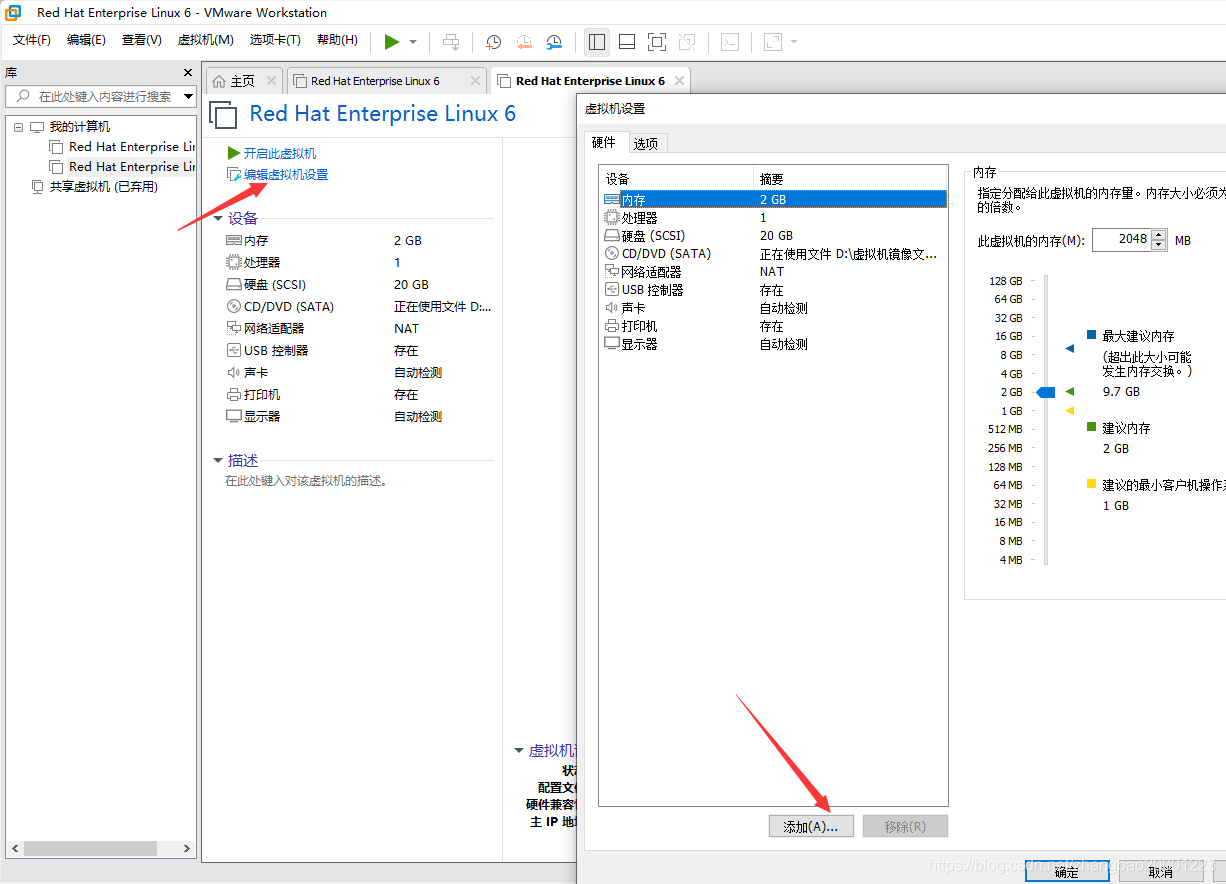Select 显示器 row in settings device list
This screenshot has width=1226, height=884.
coord(774,344)
